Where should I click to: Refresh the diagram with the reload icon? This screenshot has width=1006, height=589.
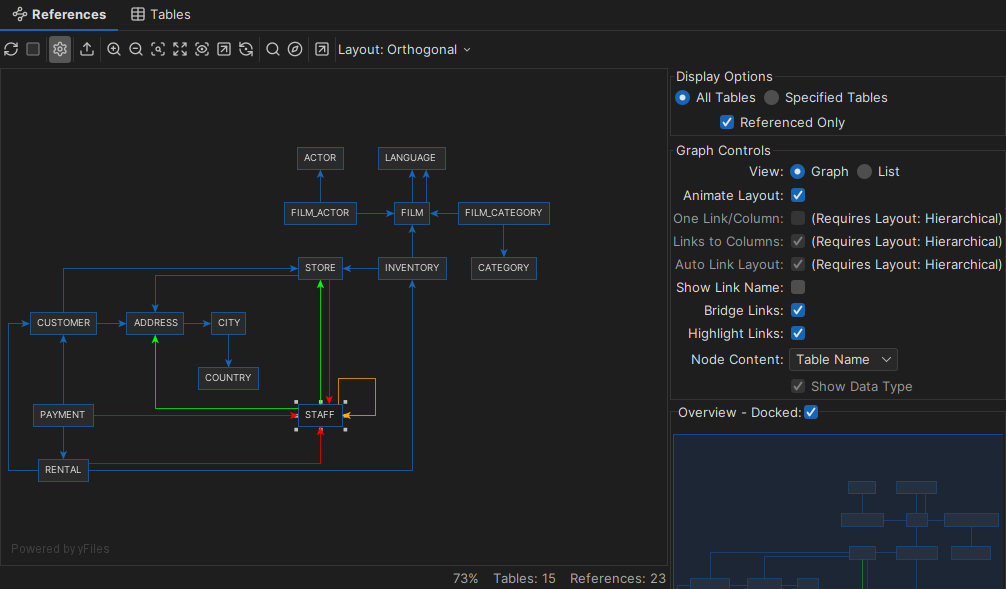(x=11, y=49)
